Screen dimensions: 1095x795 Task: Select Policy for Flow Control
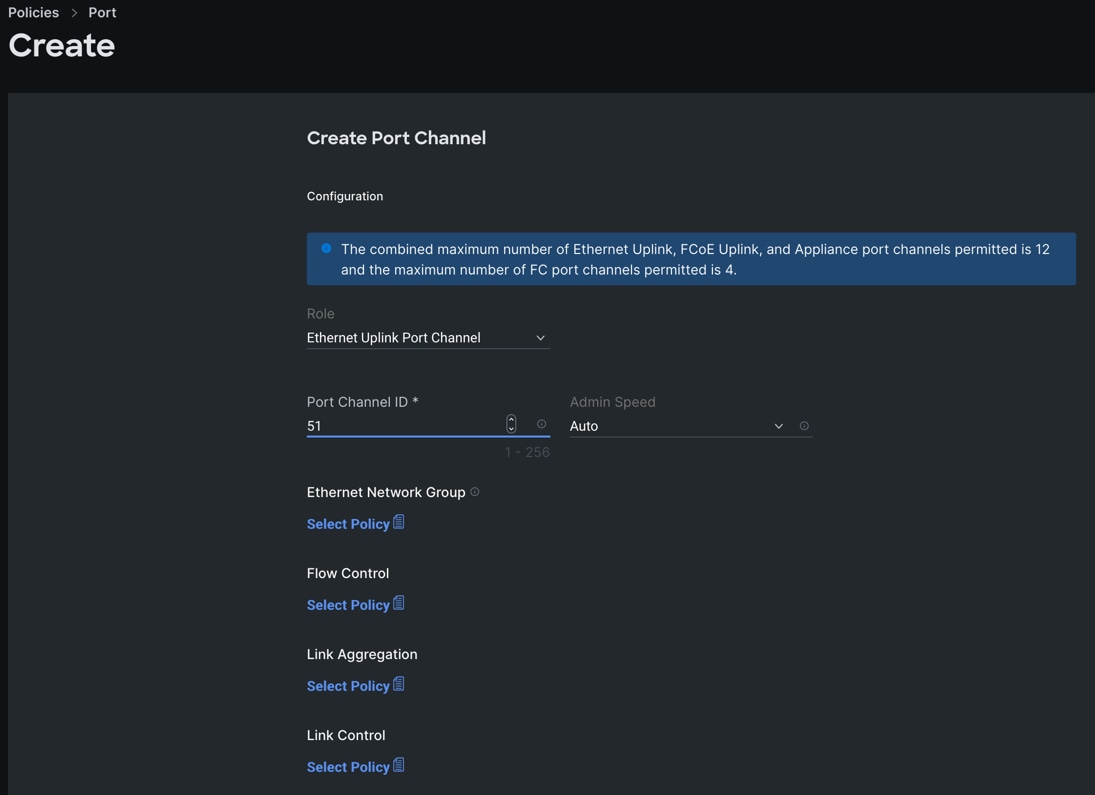348,605
